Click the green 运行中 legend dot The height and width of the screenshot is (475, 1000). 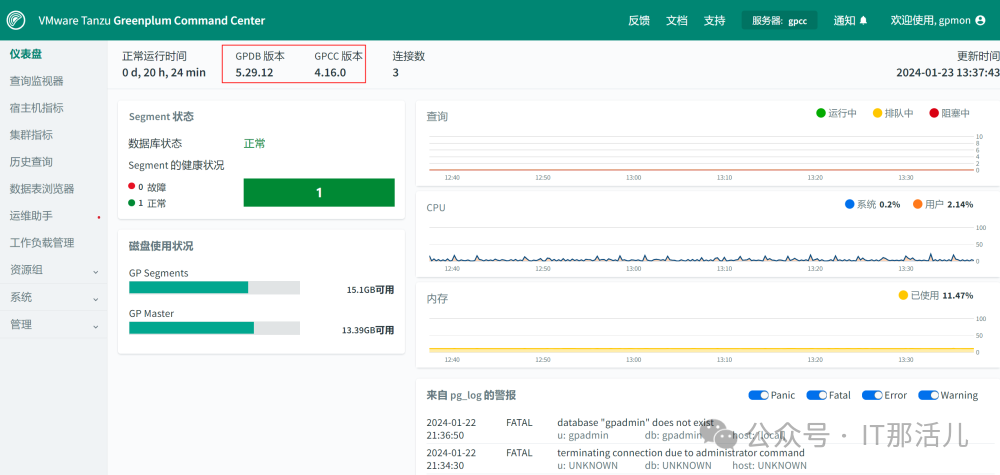click(821, 113)
